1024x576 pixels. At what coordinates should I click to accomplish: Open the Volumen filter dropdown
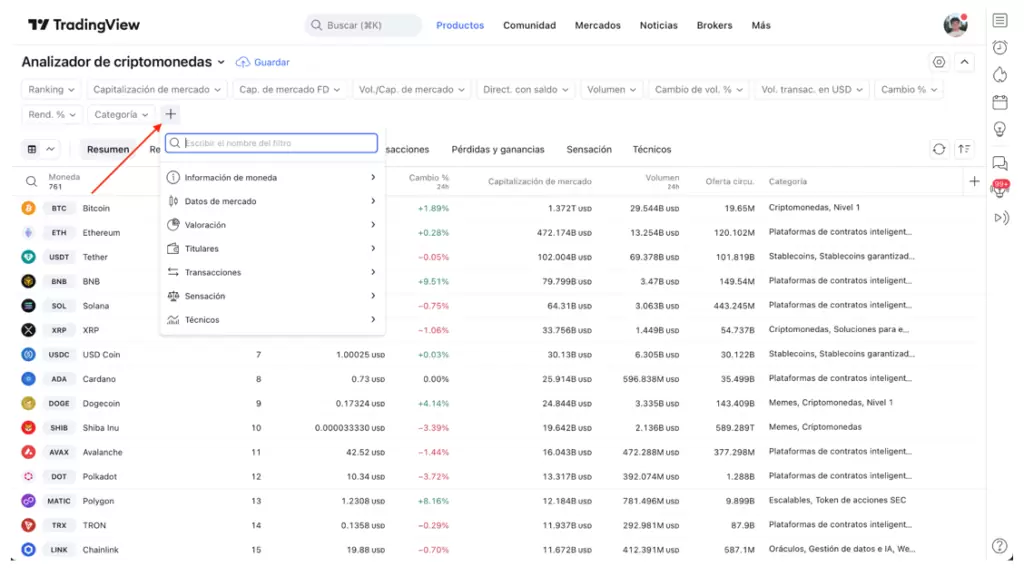[611, 89]
